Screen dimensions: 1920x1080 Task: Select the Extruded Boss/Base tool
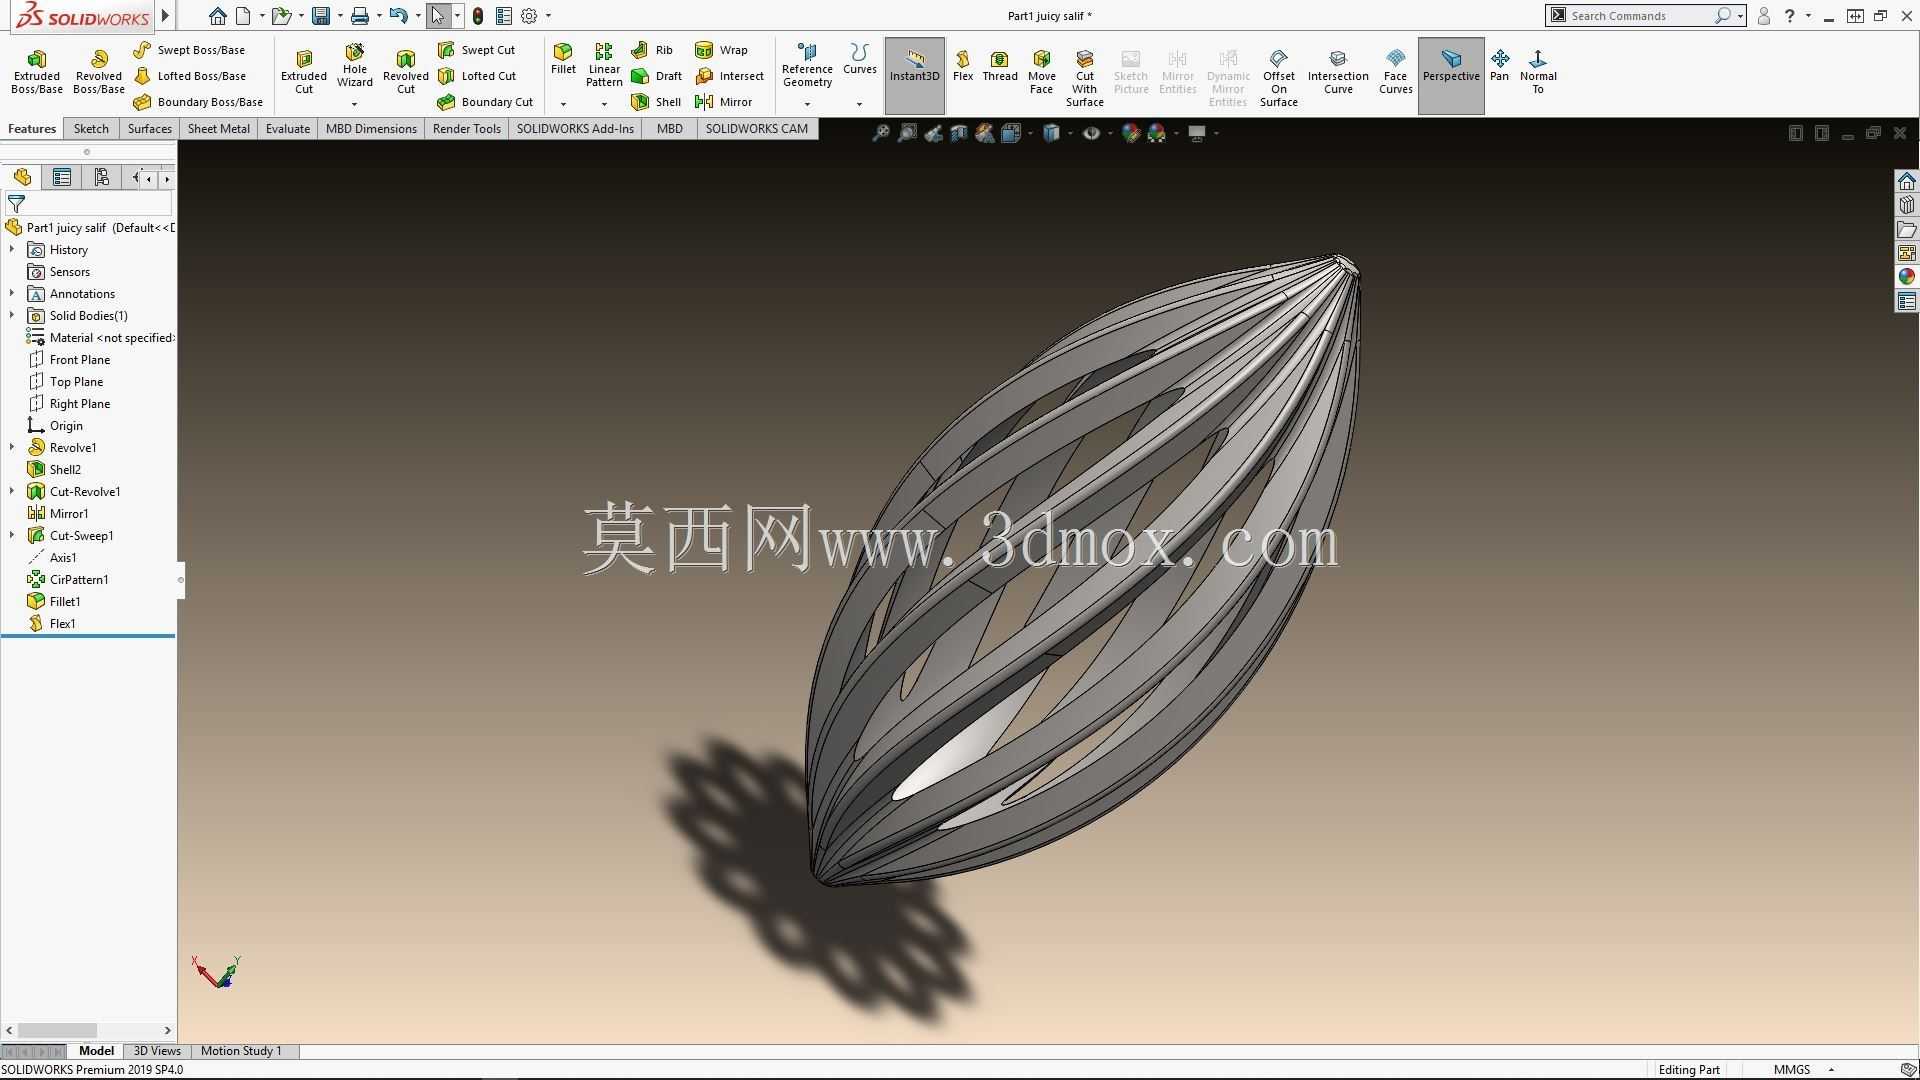pyautogui.click(x=37, y=72)
